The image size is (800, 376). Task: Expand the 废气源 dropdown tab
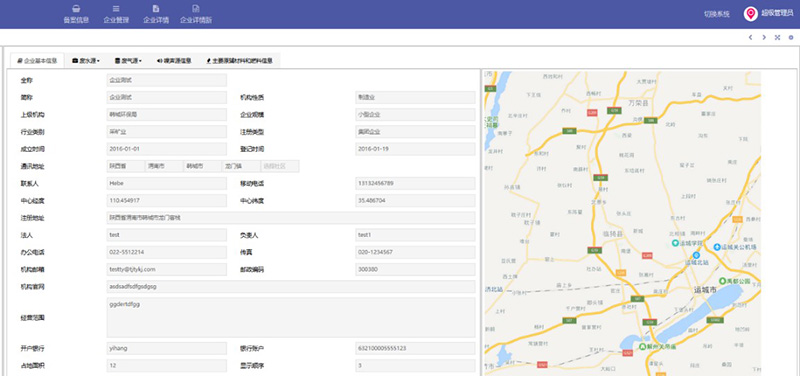[x=128, y=61]
